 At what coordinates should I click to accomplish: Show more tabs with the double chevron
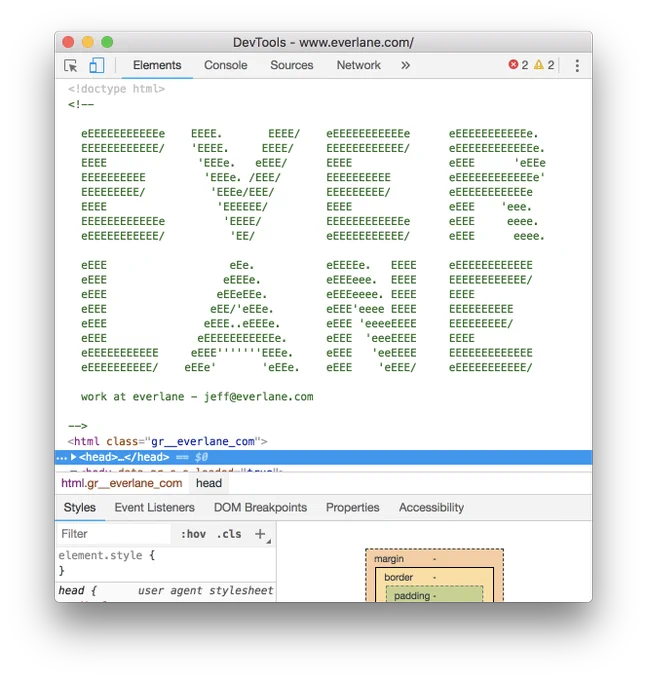pos(405,65)
